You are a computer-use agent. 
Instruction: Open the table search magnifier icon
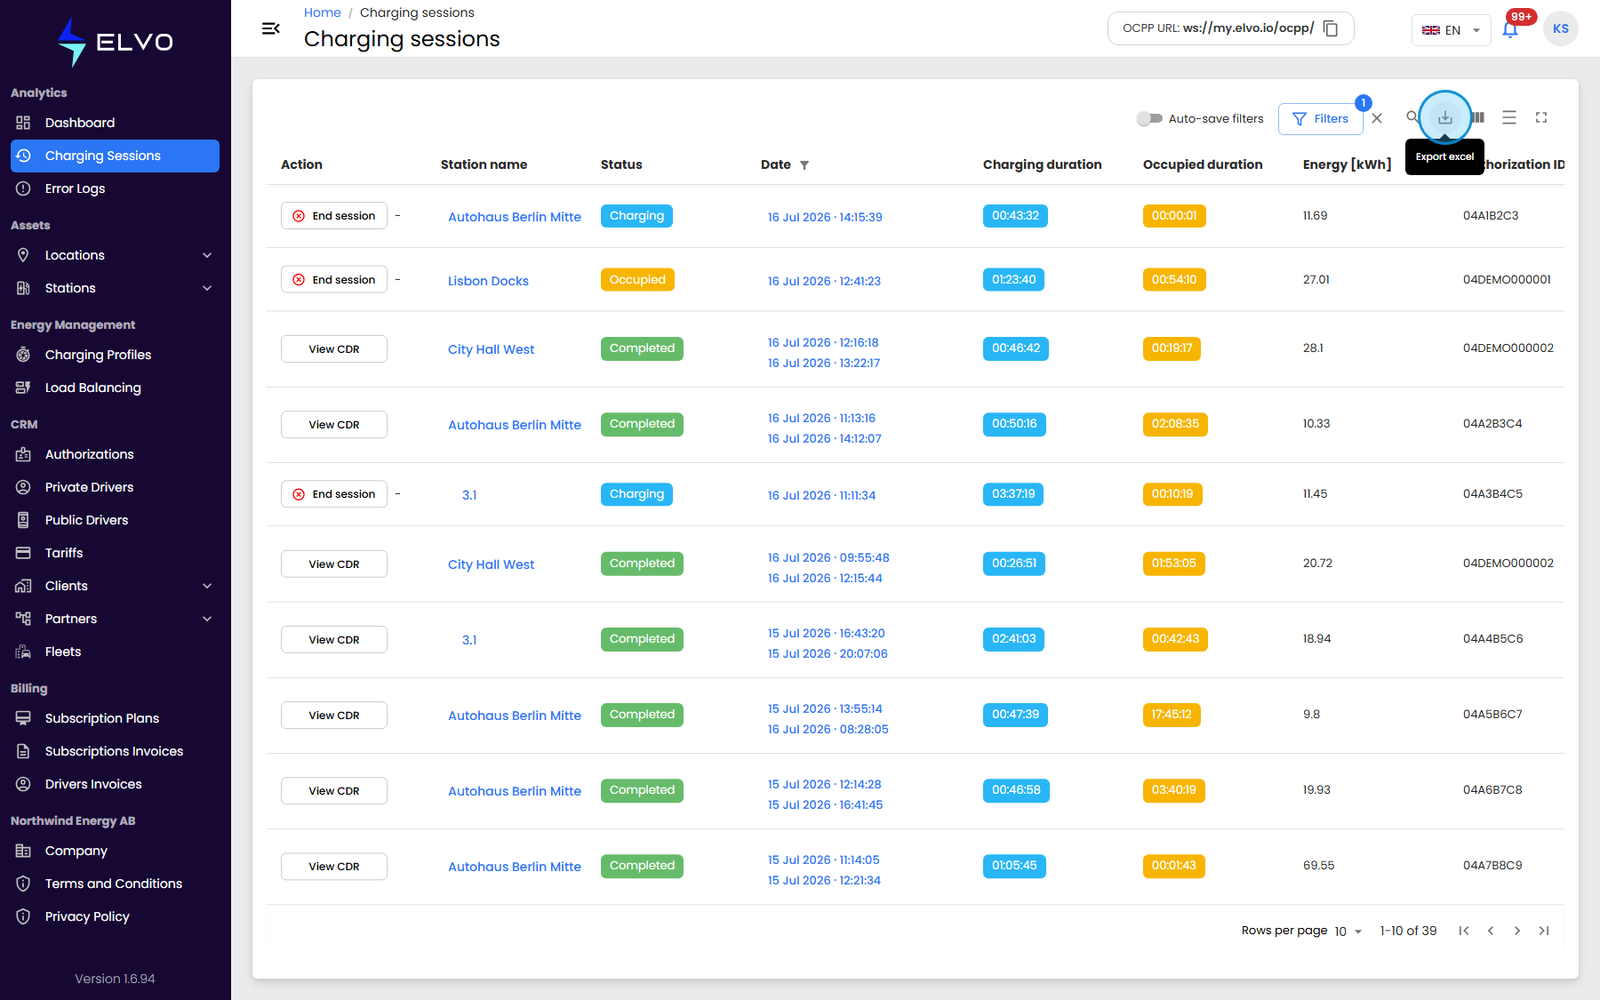coord(1412,117)
